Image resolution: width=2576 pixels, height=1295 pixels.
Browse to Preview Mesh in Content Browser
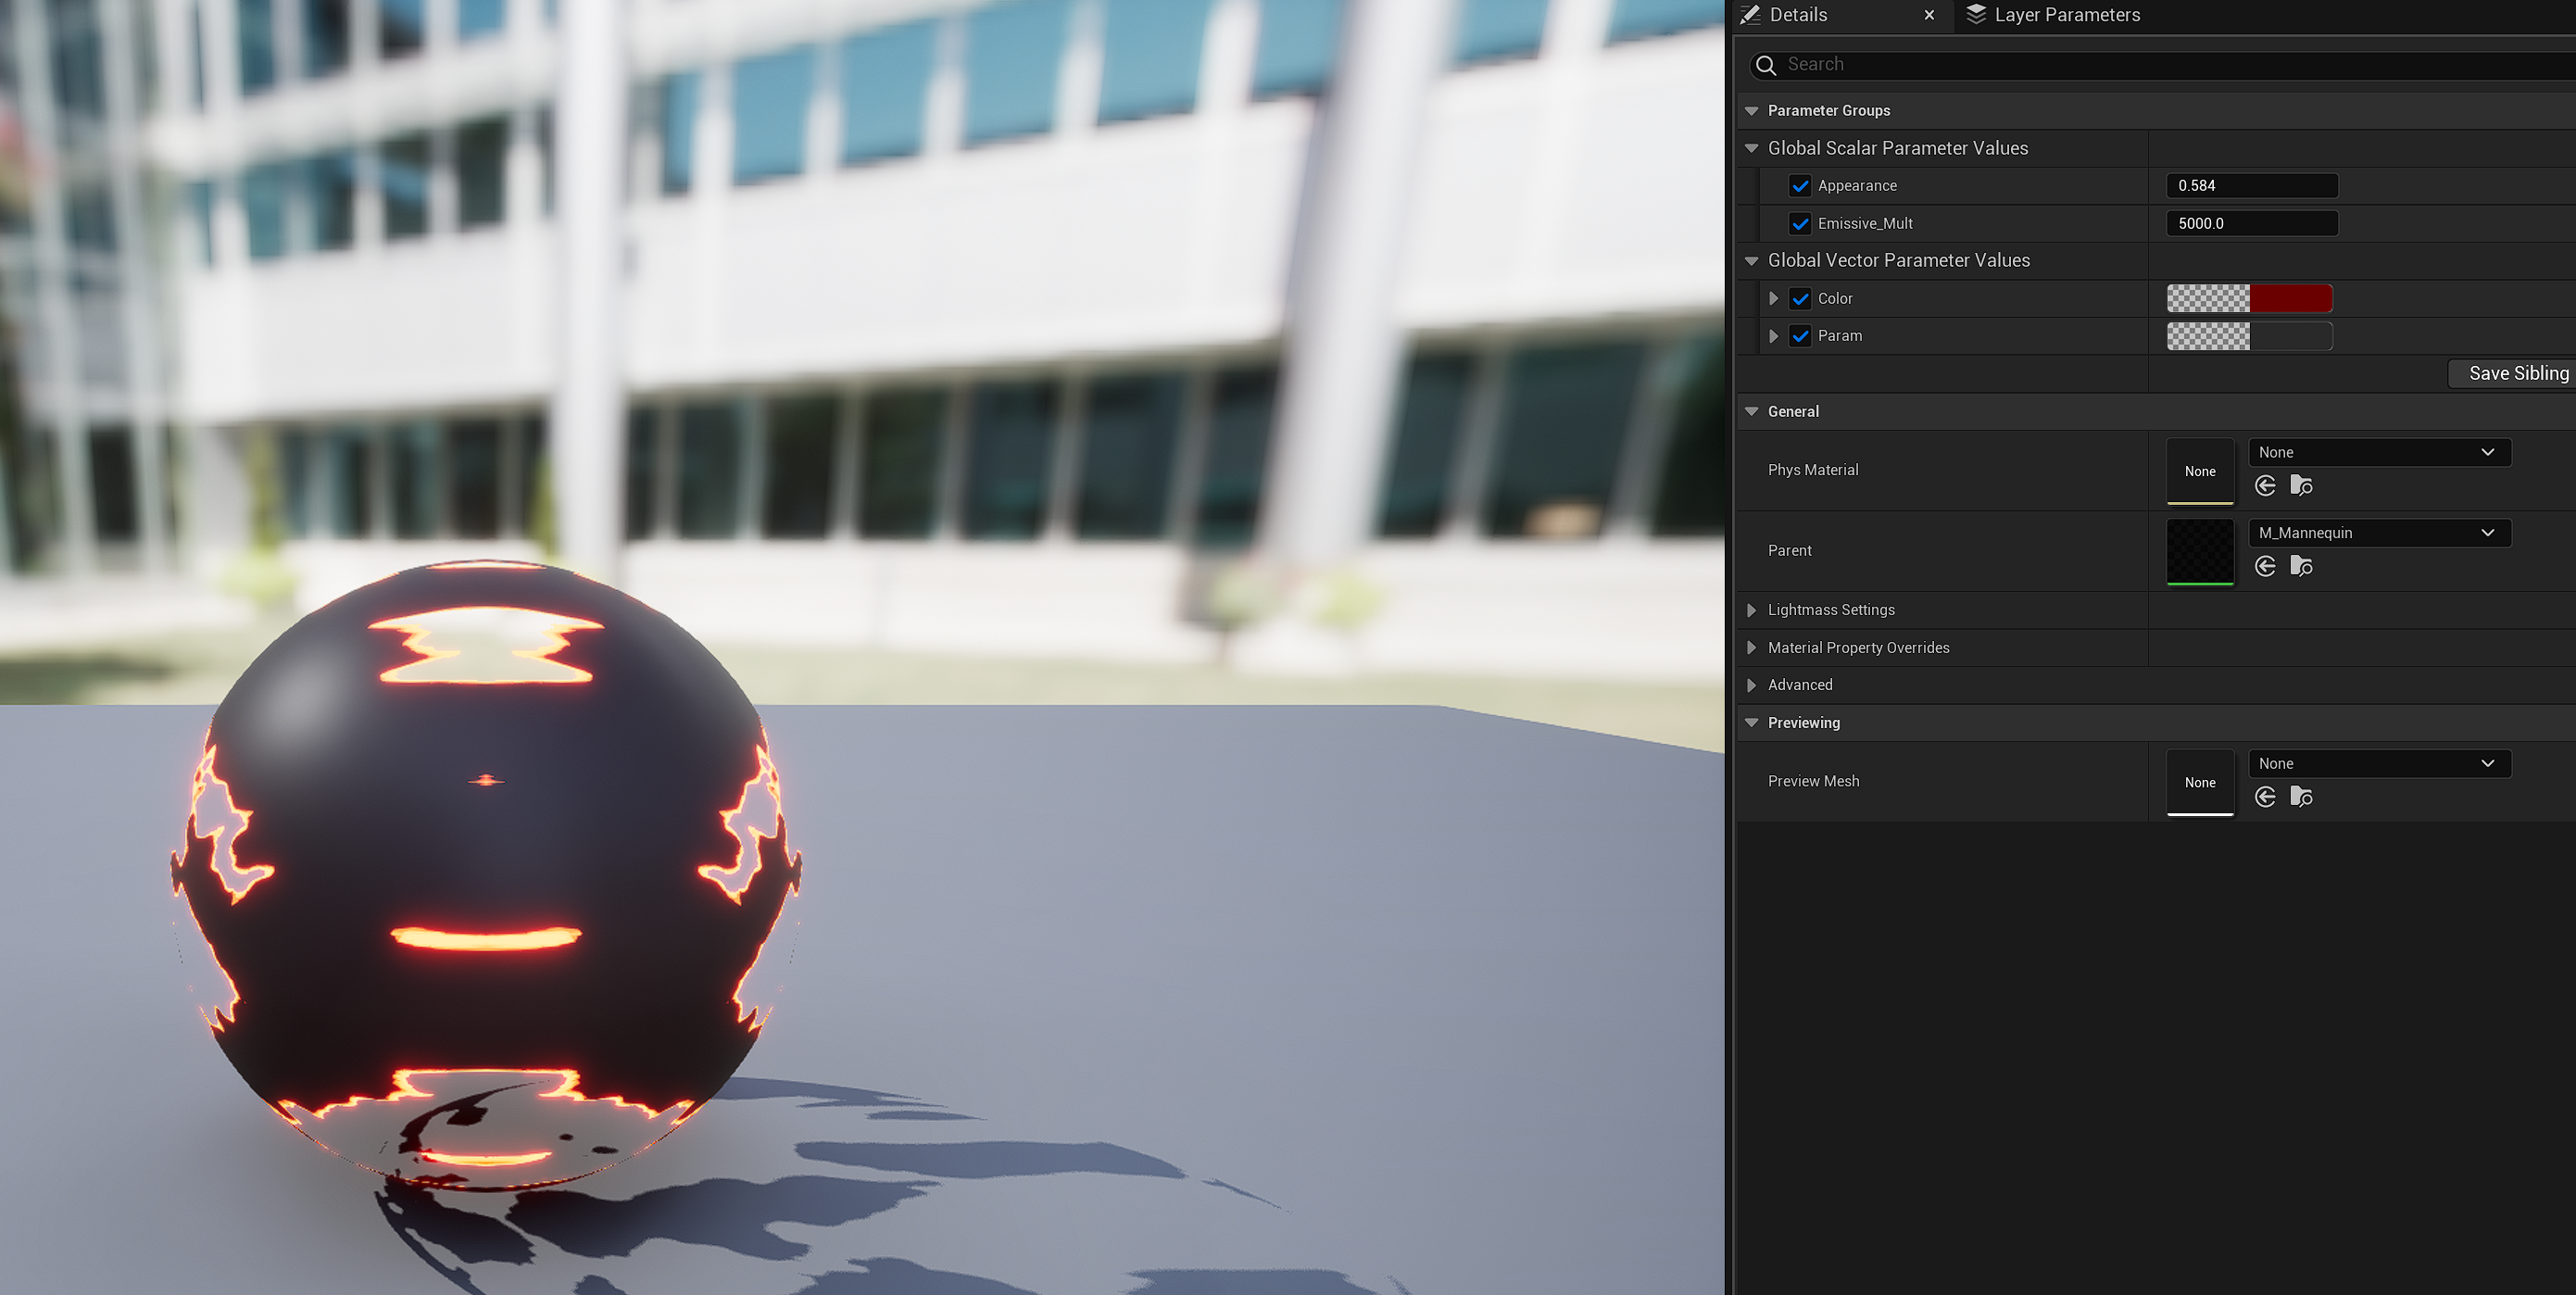[2301, 797]
